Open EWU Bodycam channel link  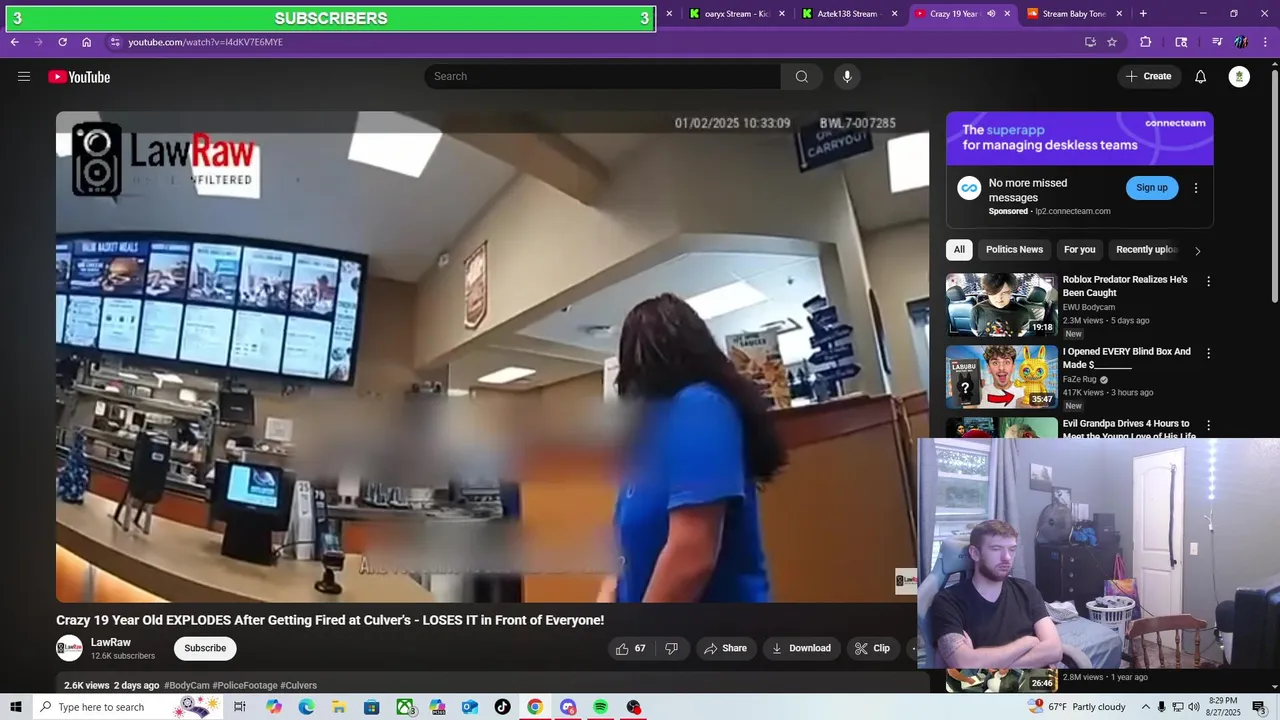pyautogui.click(x=1089, y=307)
